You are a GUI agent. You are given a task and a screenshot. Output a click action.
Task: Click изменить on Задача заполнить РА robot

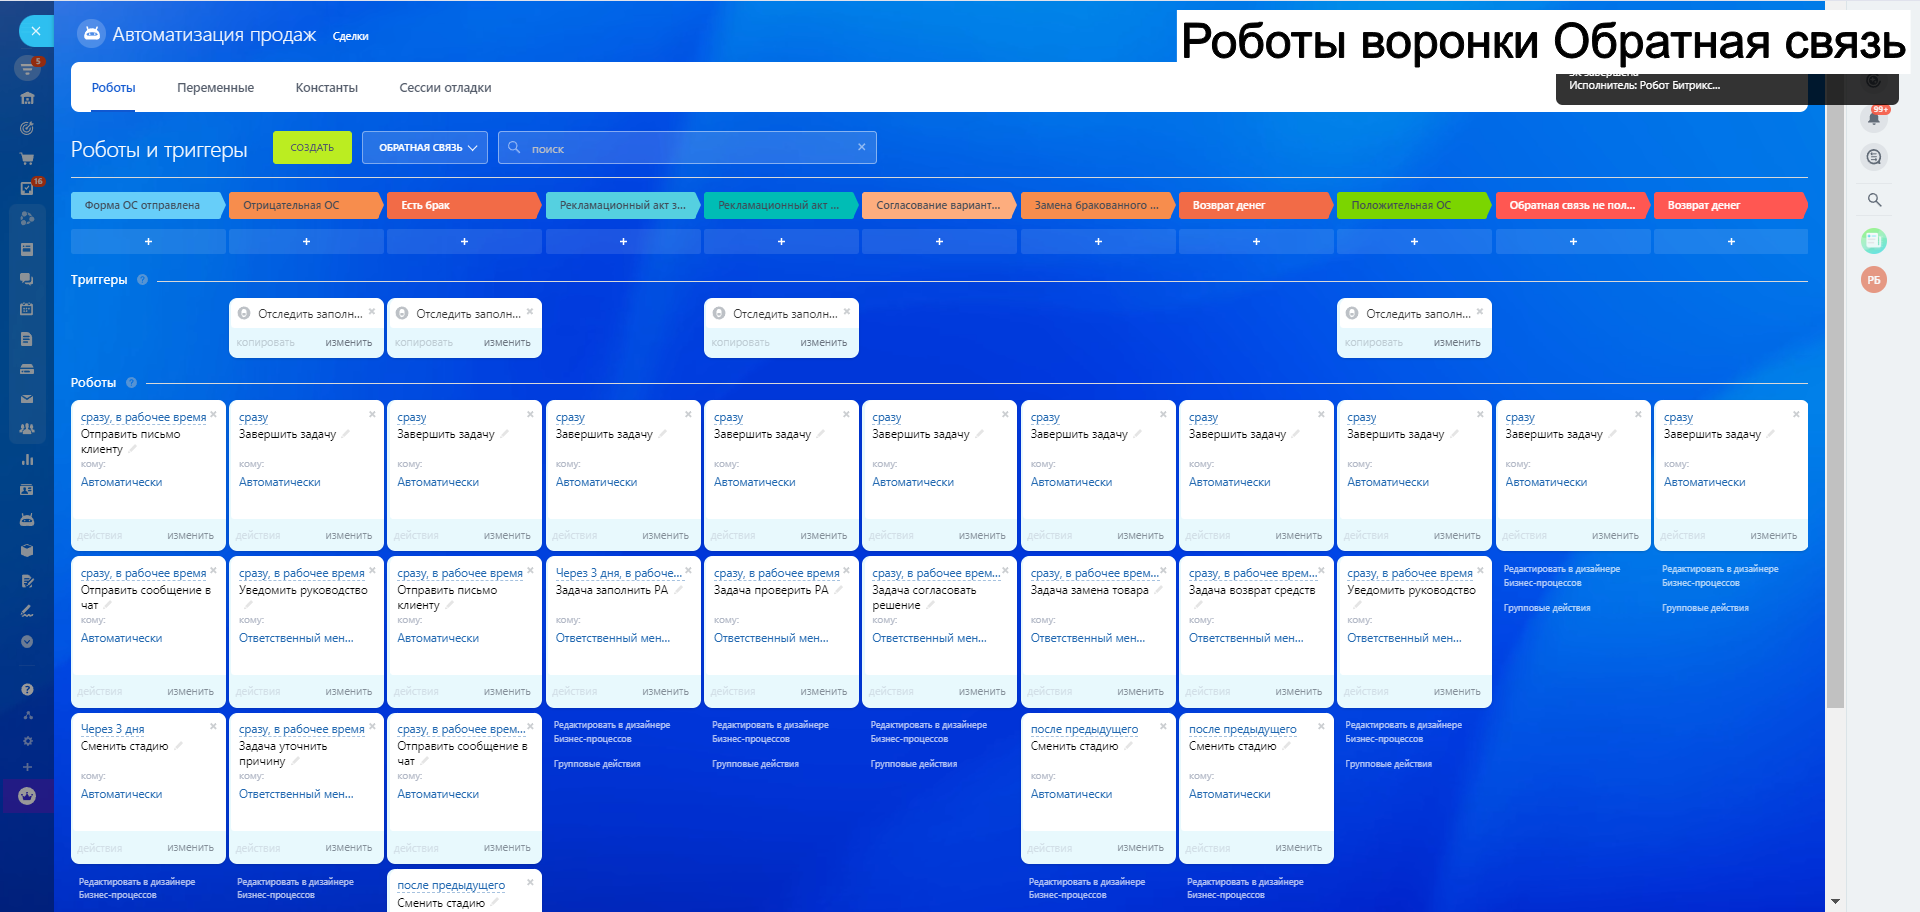tap(665, 692)
